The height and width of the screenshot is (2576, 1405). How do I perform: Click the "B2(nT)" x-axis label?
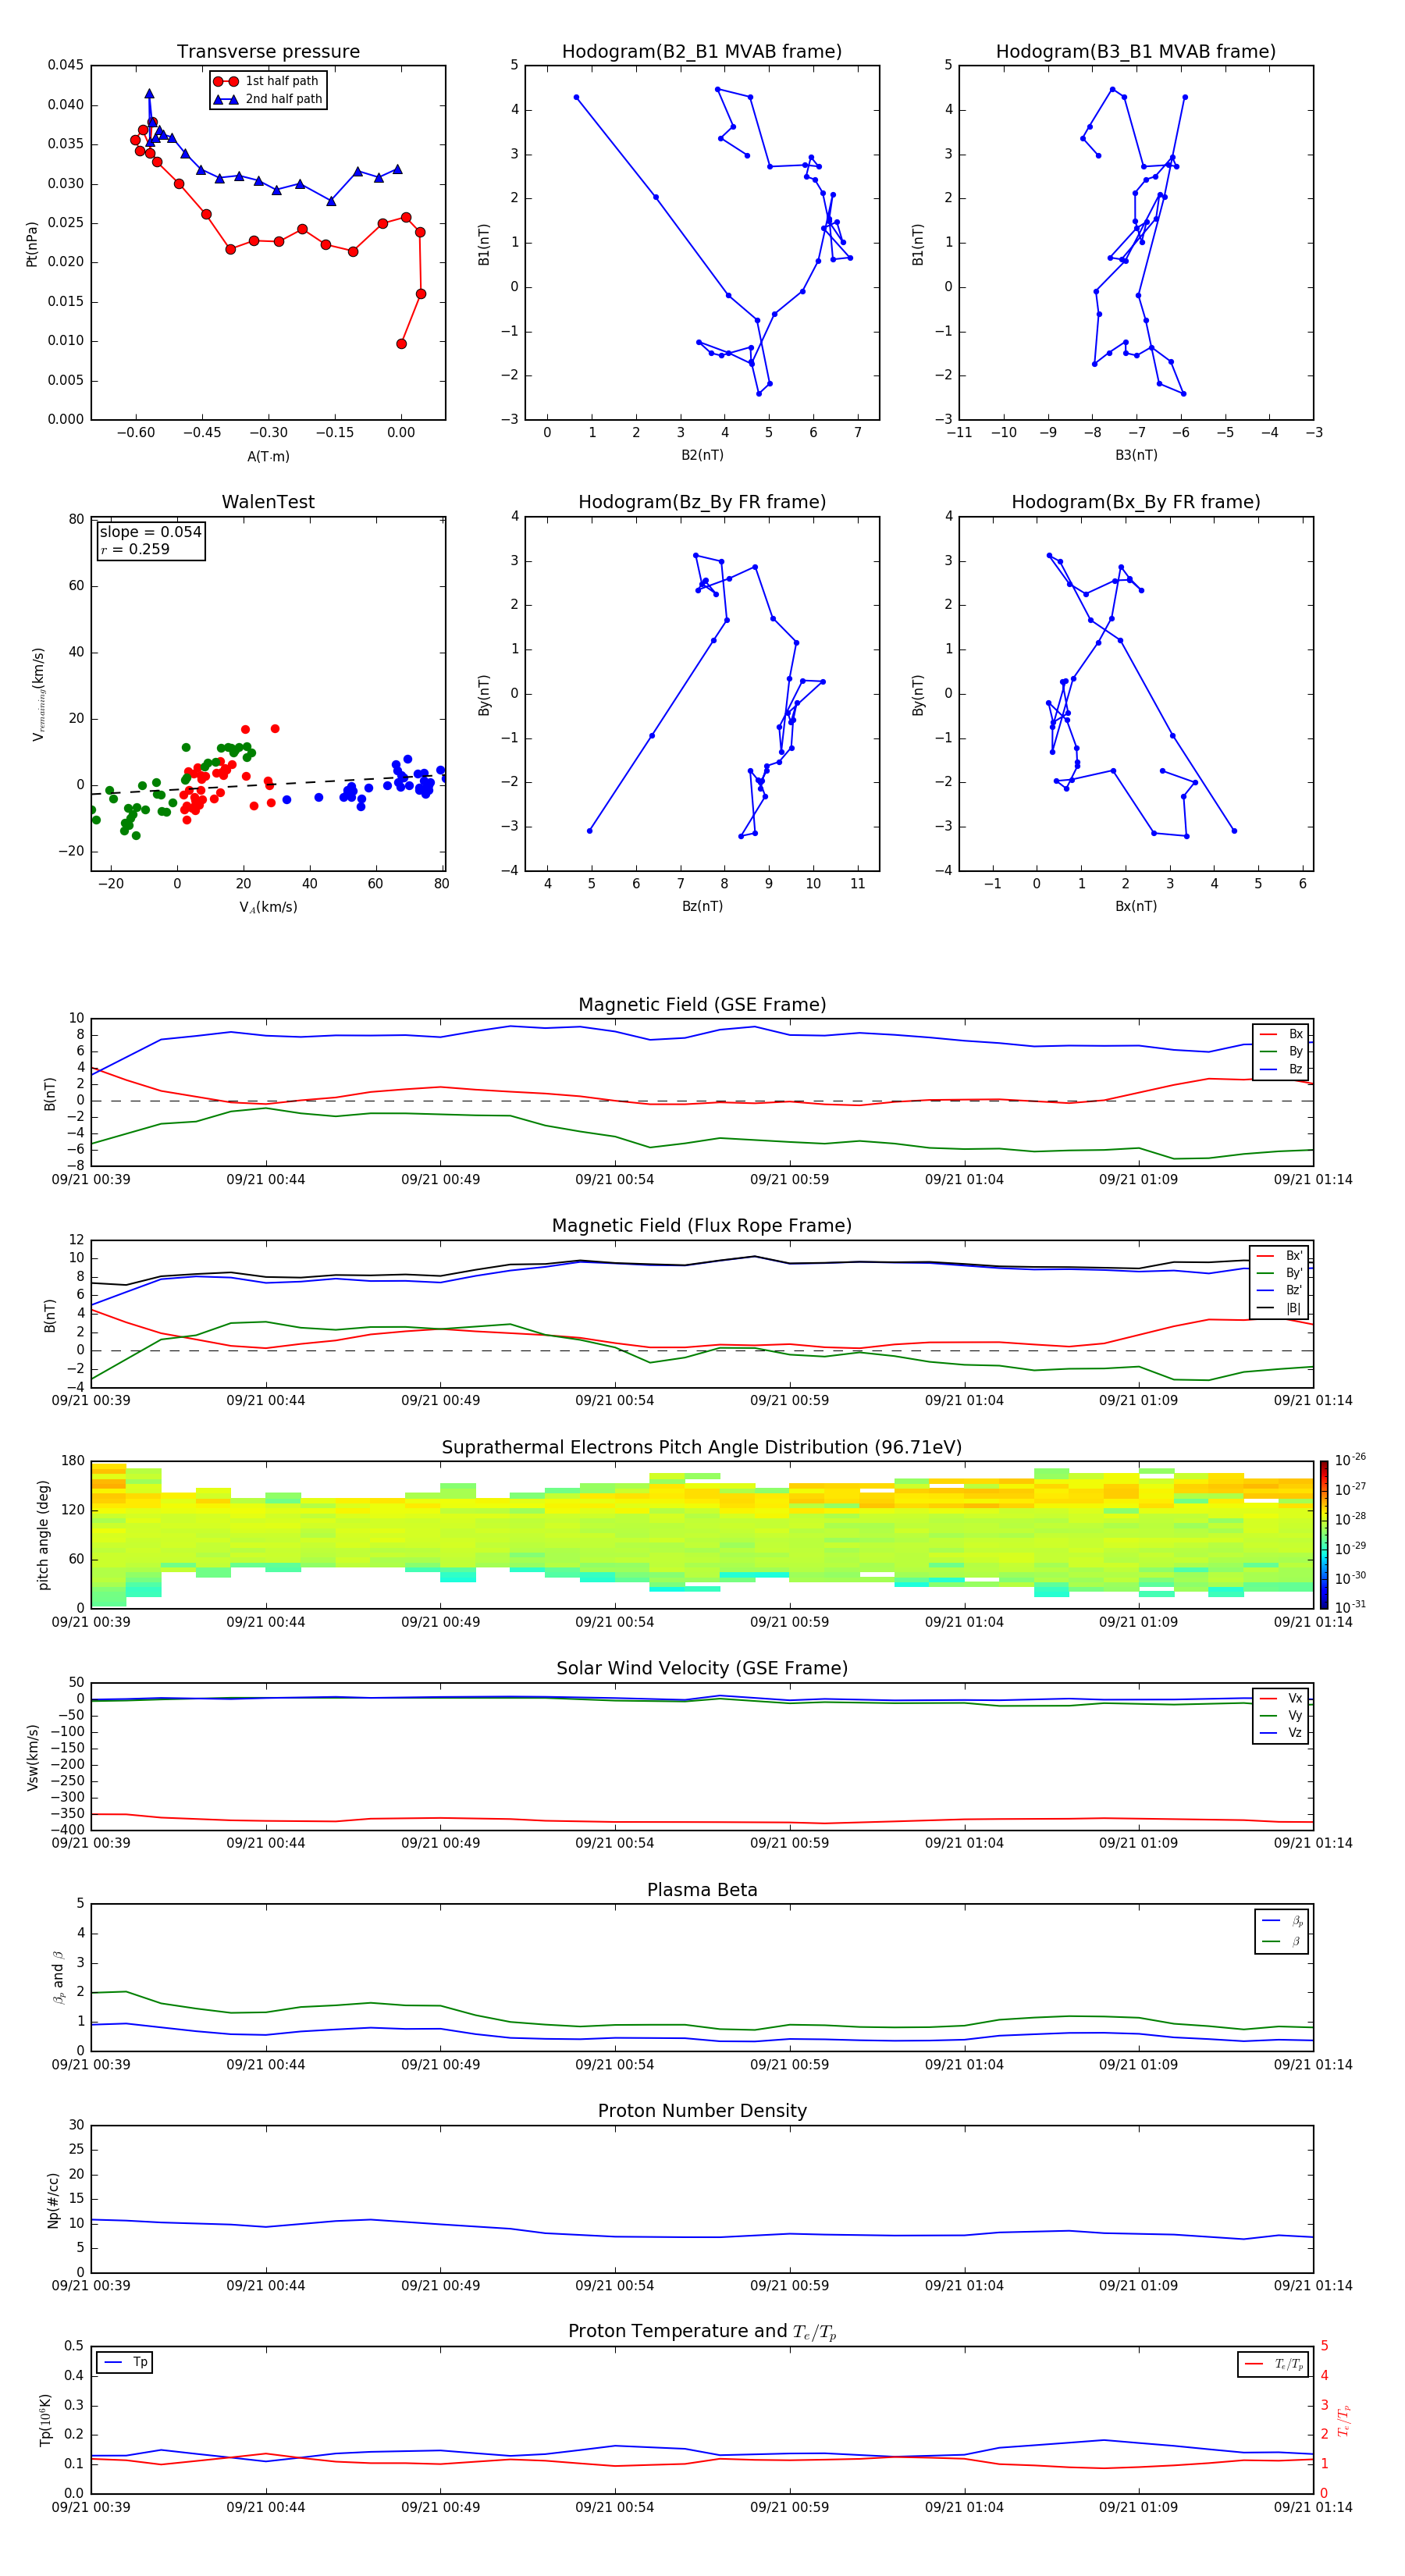pos(702,455)
